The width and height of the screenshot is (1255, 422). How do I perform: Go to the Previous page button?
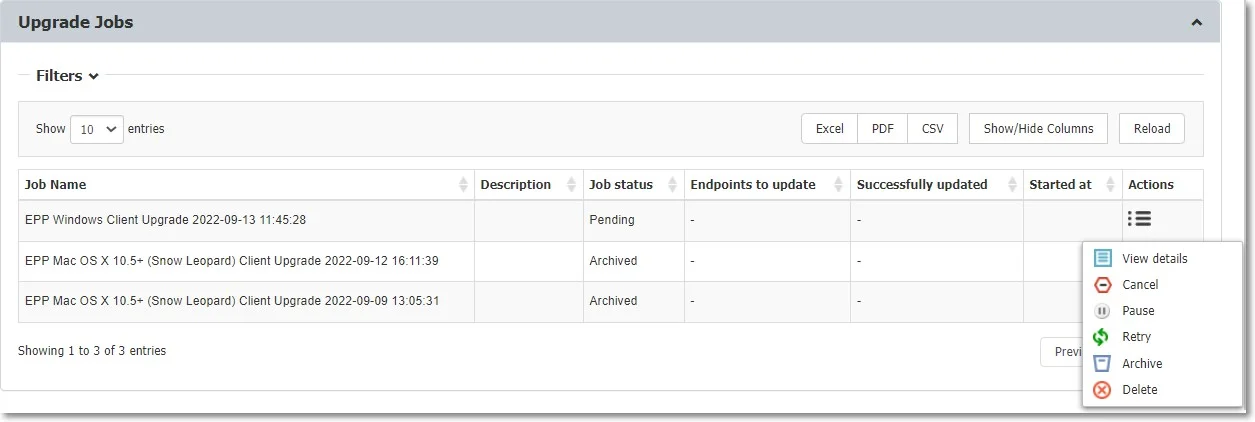click(x=1062, y=352)
